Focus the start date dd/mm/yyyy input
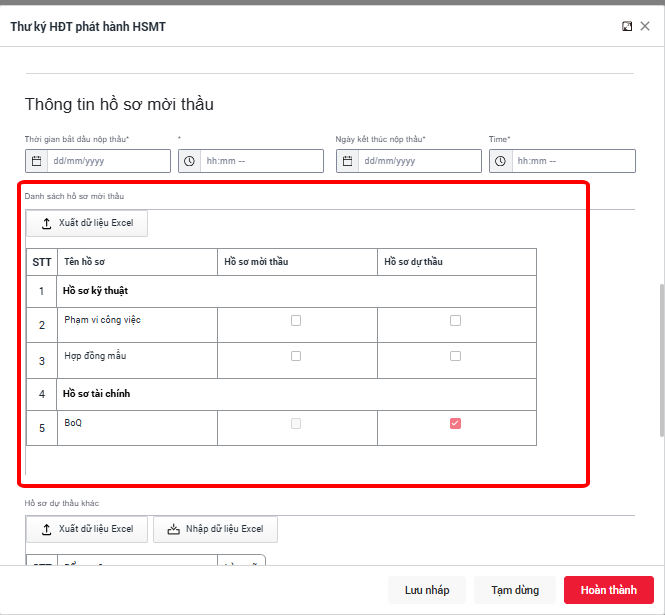Image resolution: width=665 pixels, height=615 pixels. (108, 161)
